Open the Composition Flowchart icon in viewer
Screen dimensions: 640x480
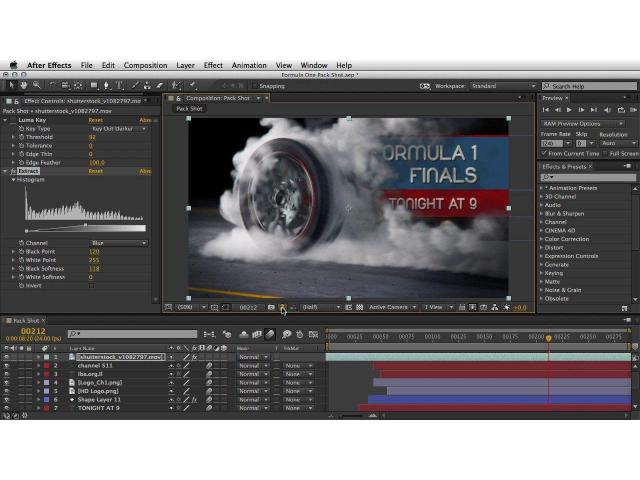point(495,307)
